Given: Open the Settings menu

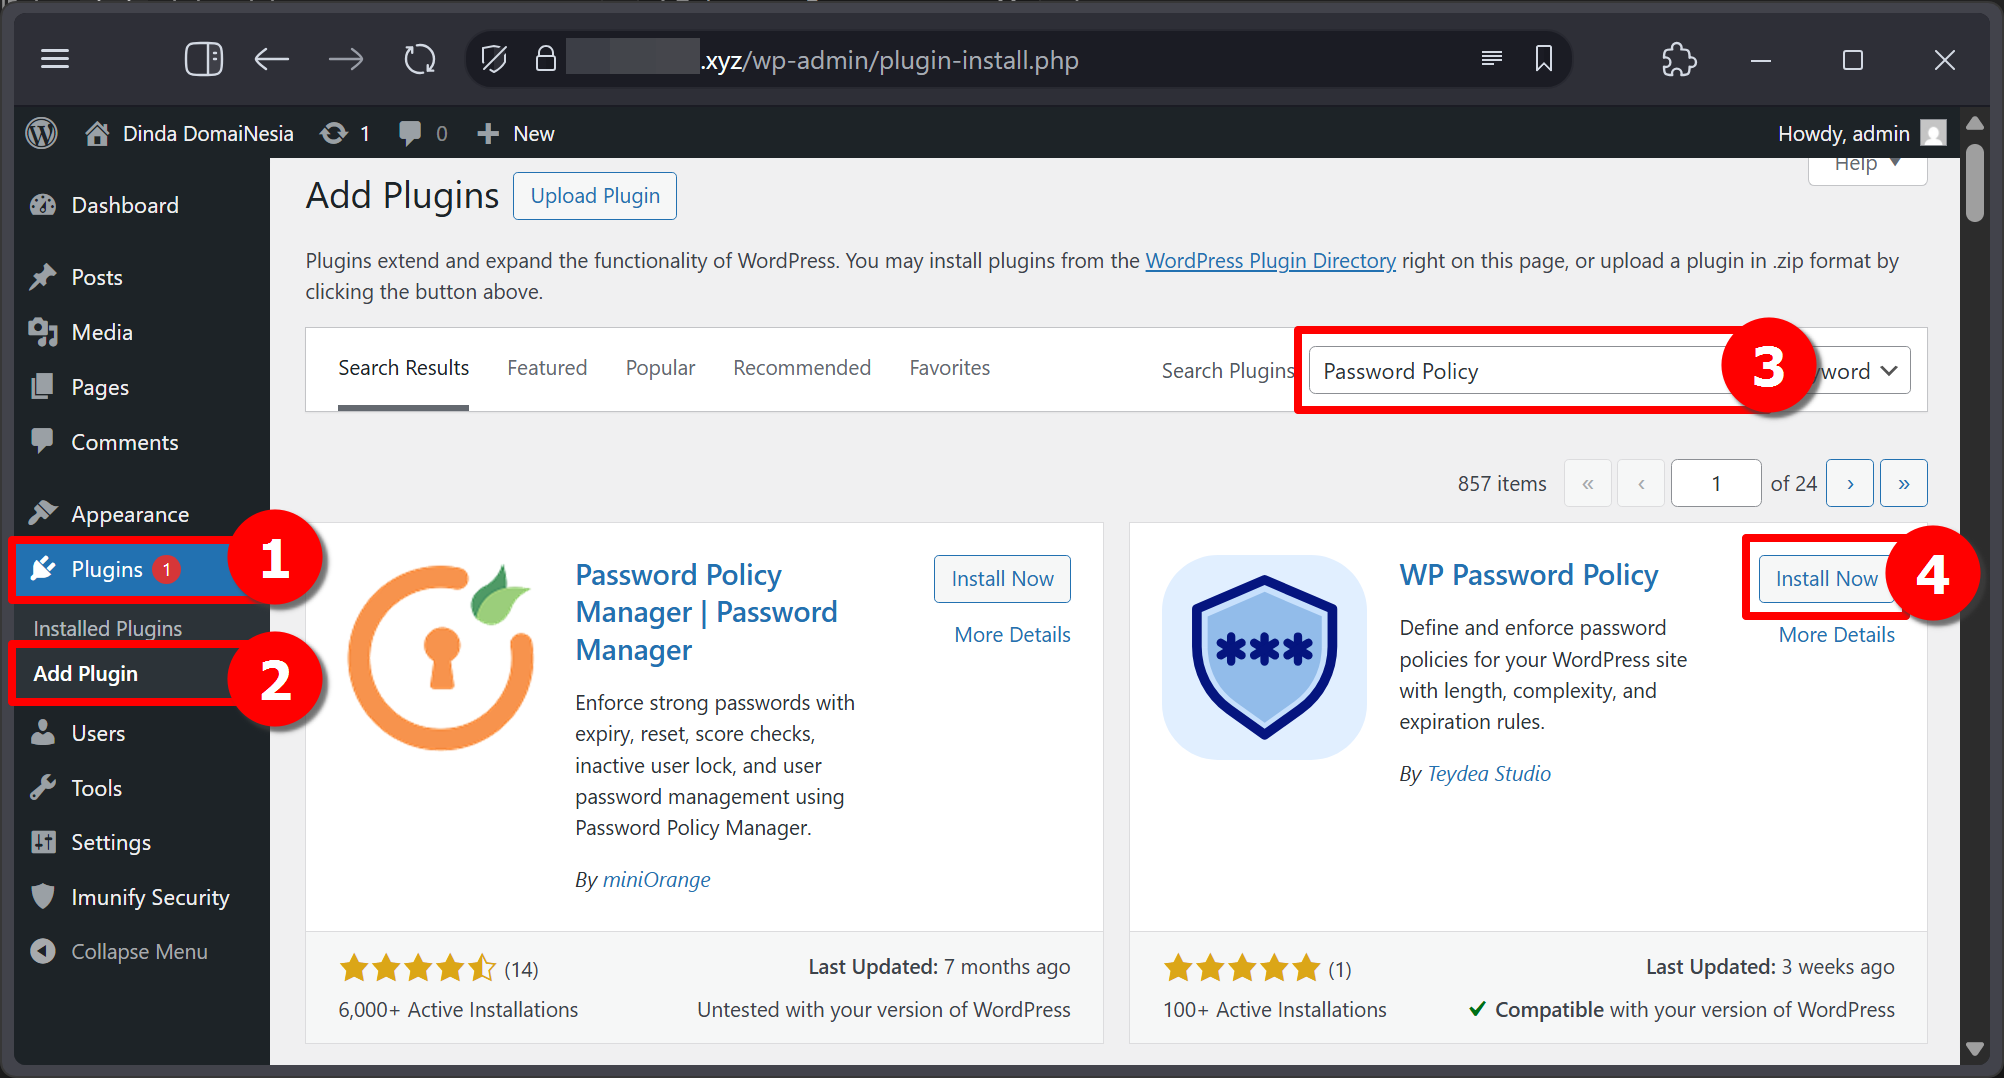Looking at the screenshot, I should click(111, 842).
